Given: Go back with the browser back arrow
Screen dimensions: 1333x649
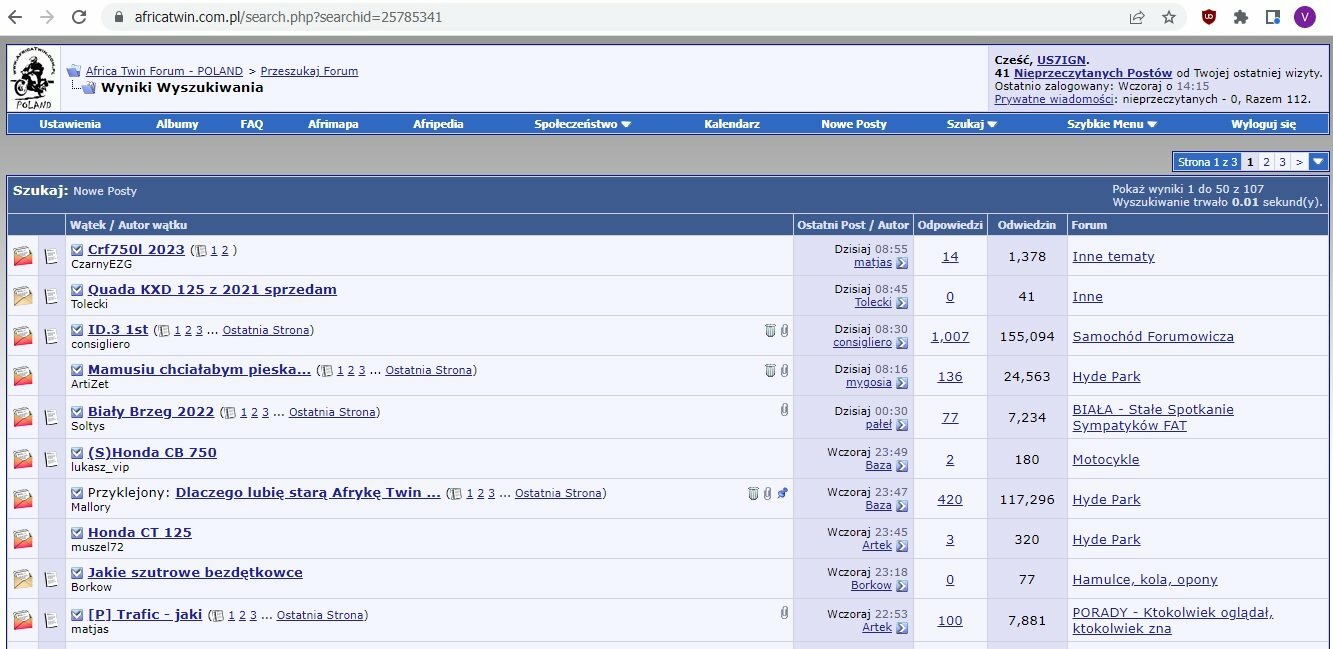Looking at the screenshot, I should (x=15, y=17).
